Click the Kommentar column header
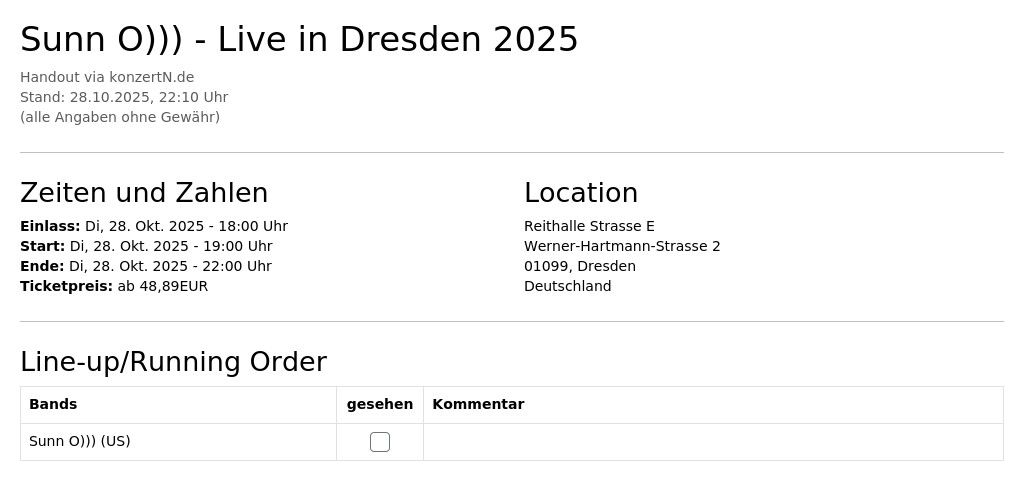Screen dimensions: 1024x497 [478, 404]
